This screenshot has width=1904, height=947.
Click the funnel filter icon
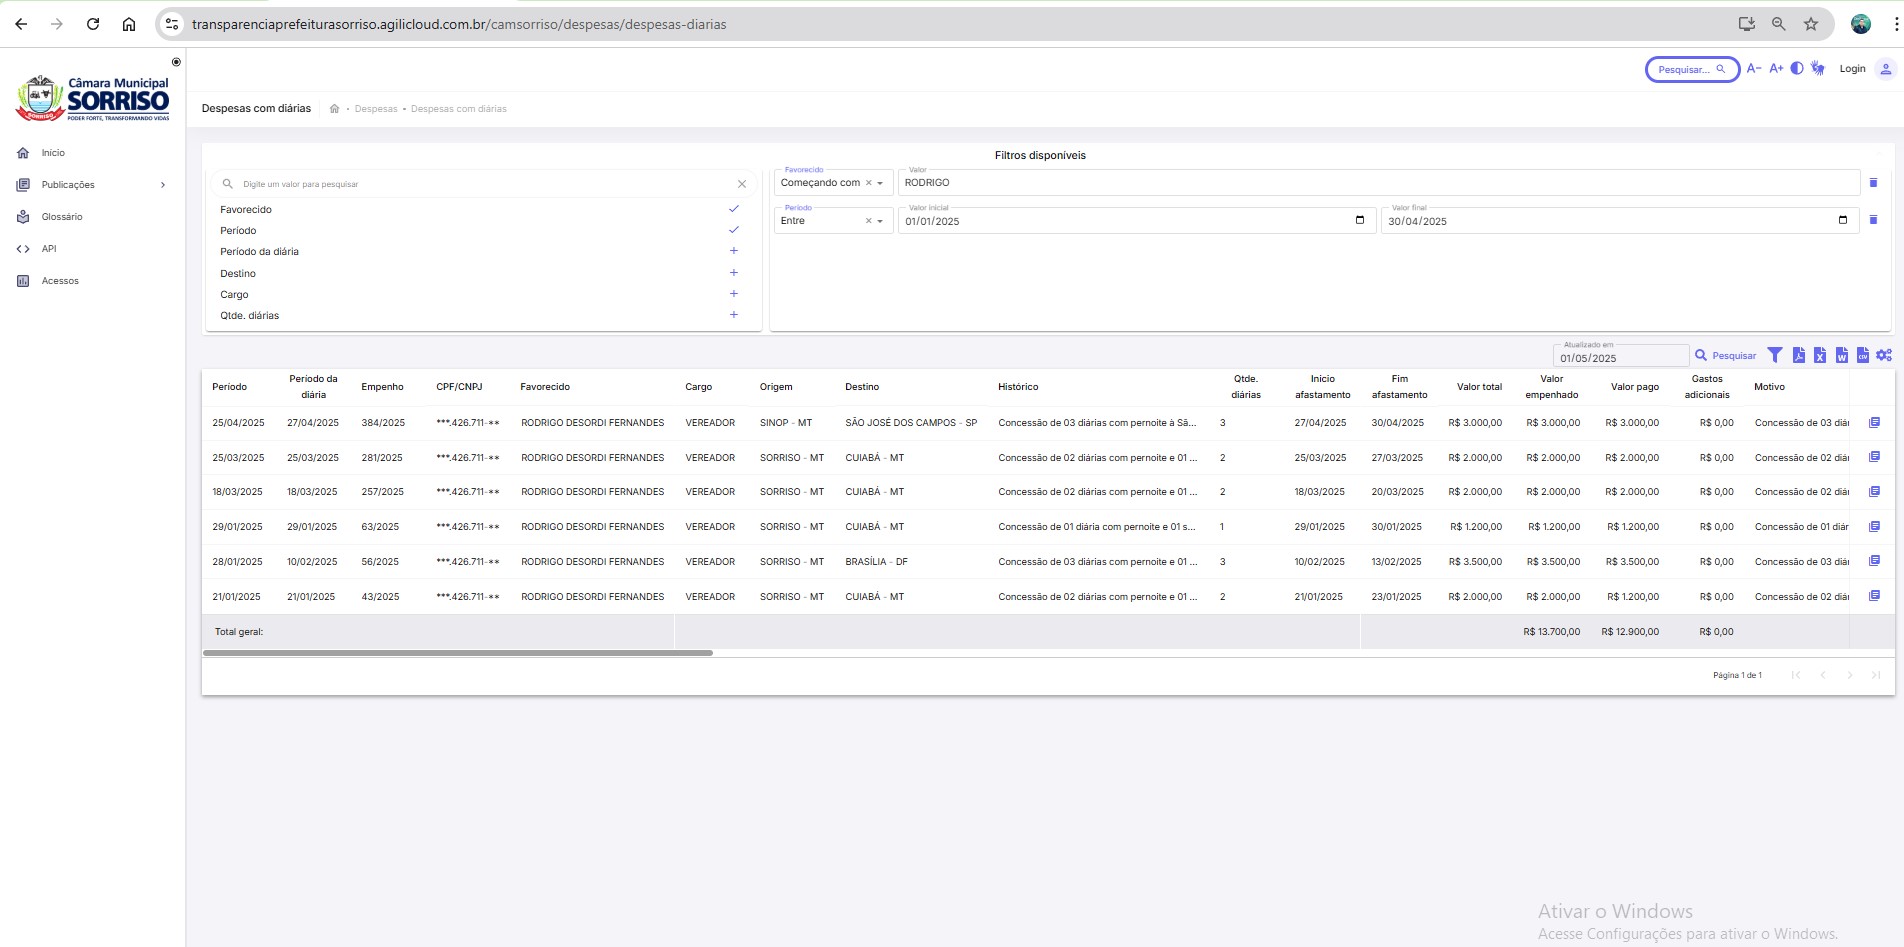(x=1775, y=355)
